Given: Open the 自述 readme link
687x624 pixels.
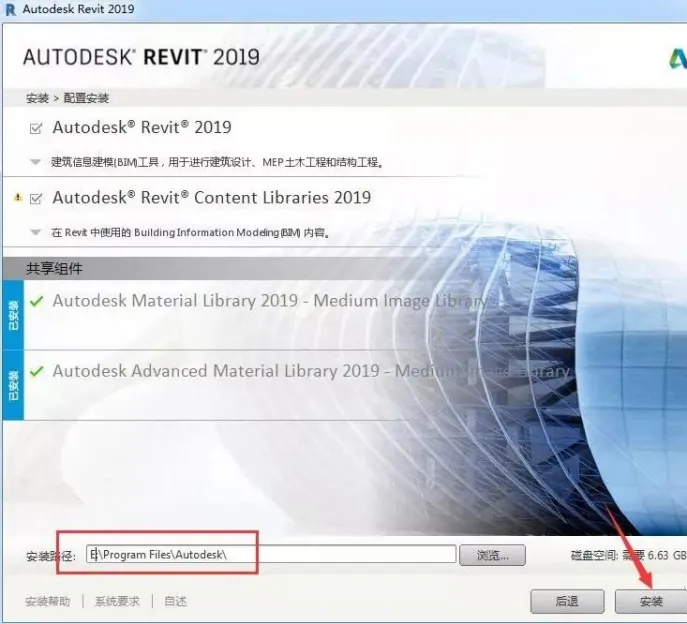Looking at the screenshot, I should click(175, 601).
